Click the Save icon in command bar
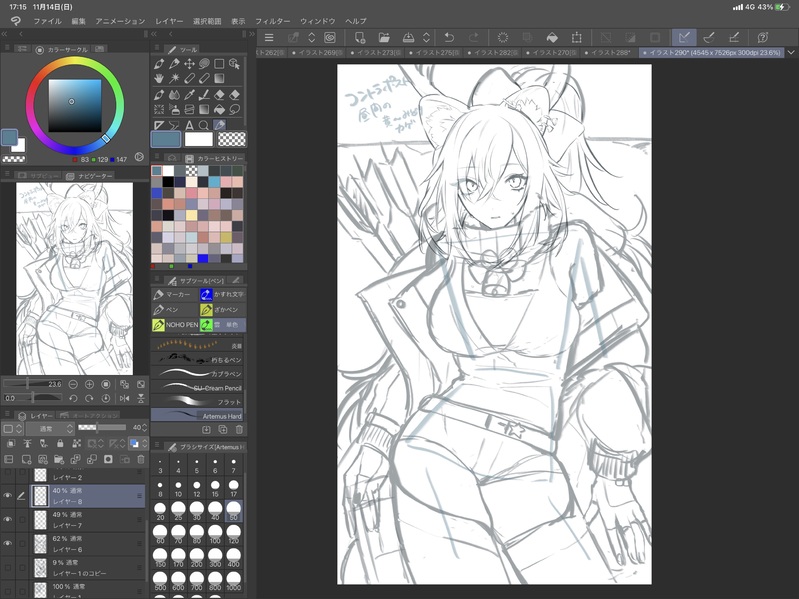 [409, 37]
